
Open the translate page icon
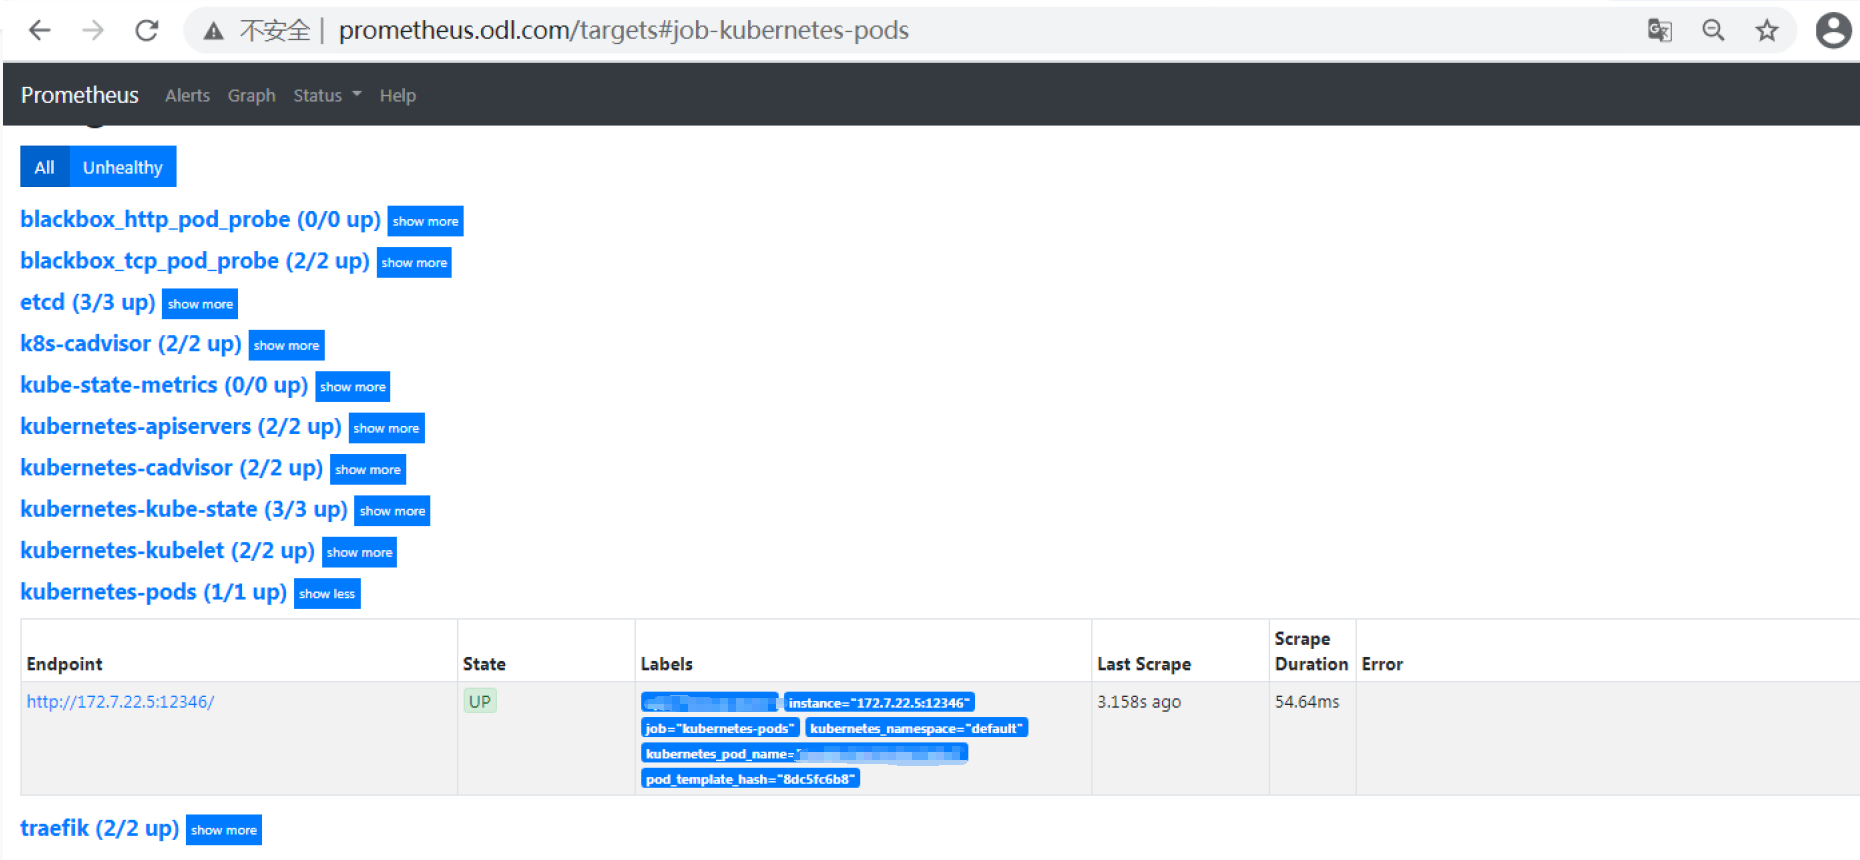click(x=1660, y=30)
